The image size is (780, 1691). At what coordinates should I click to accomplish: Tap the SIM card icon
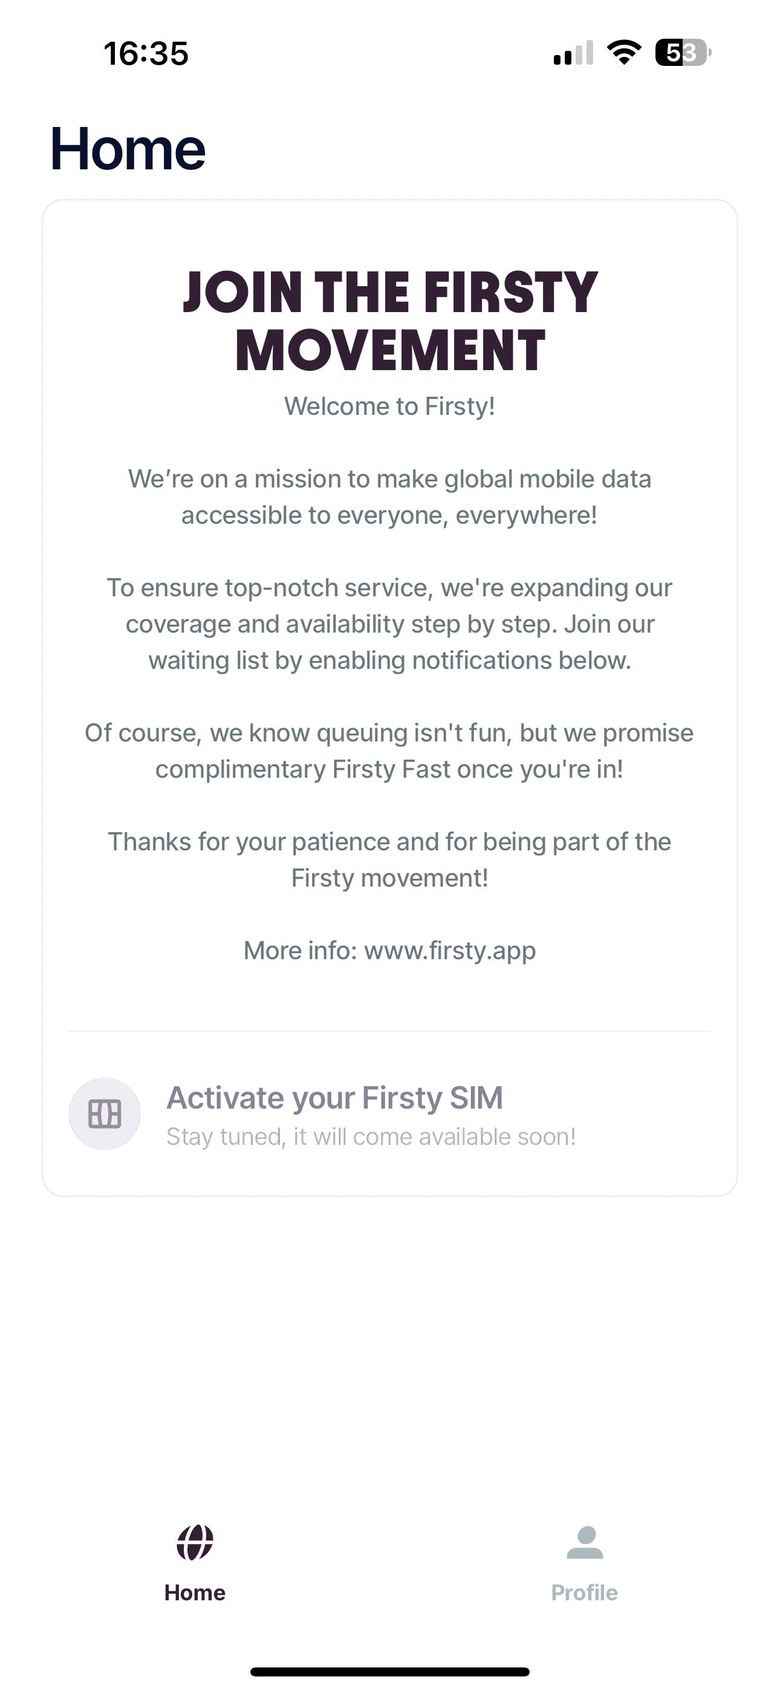[105, 1113]
